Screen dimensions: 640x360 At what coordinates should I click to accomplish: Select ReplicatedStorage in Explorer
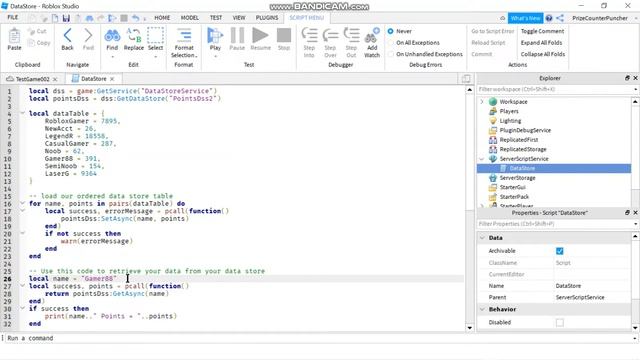[x=523, y=149]
